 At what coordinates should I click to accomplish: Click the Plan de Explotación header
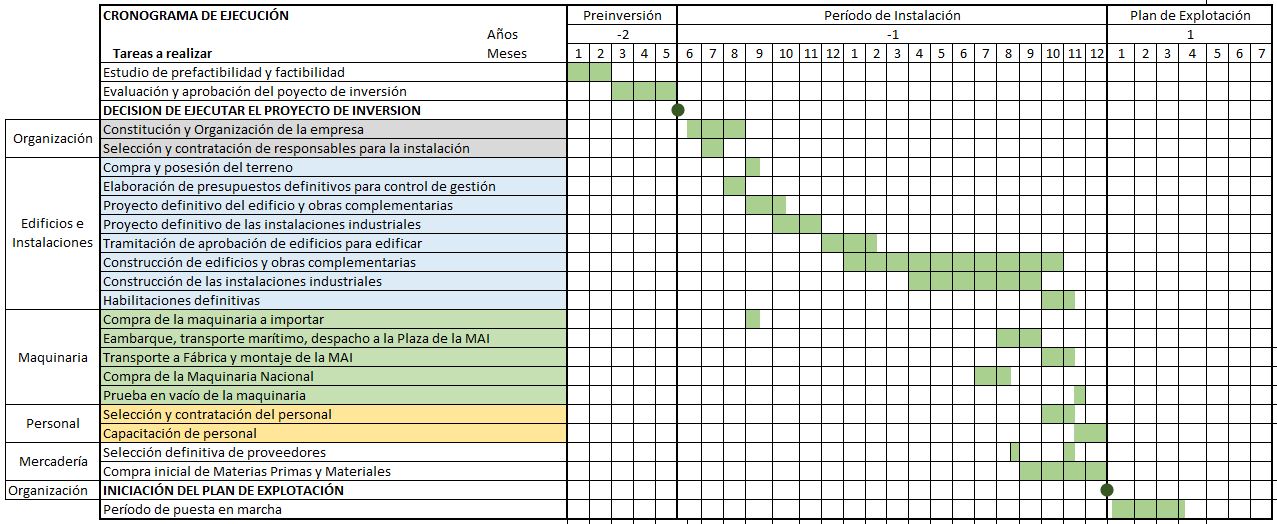(1191, 15)
